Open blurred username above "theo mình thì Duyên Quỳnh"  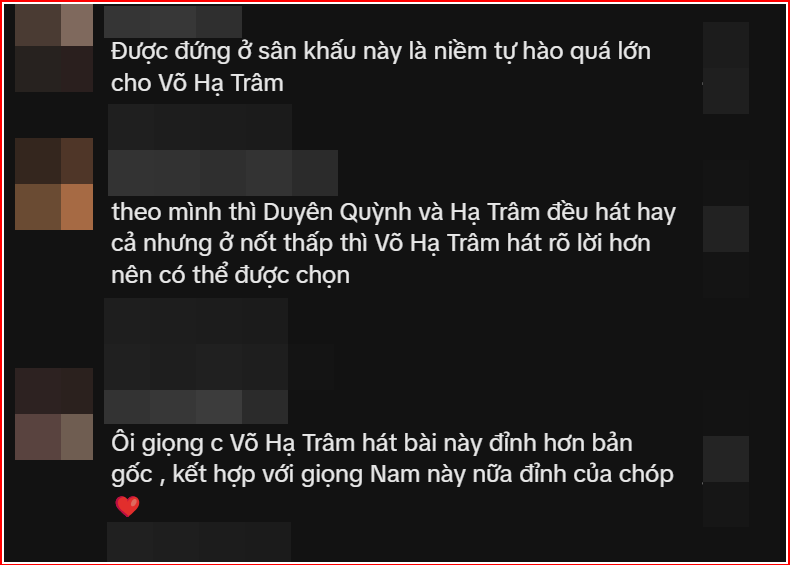(223, 172)
